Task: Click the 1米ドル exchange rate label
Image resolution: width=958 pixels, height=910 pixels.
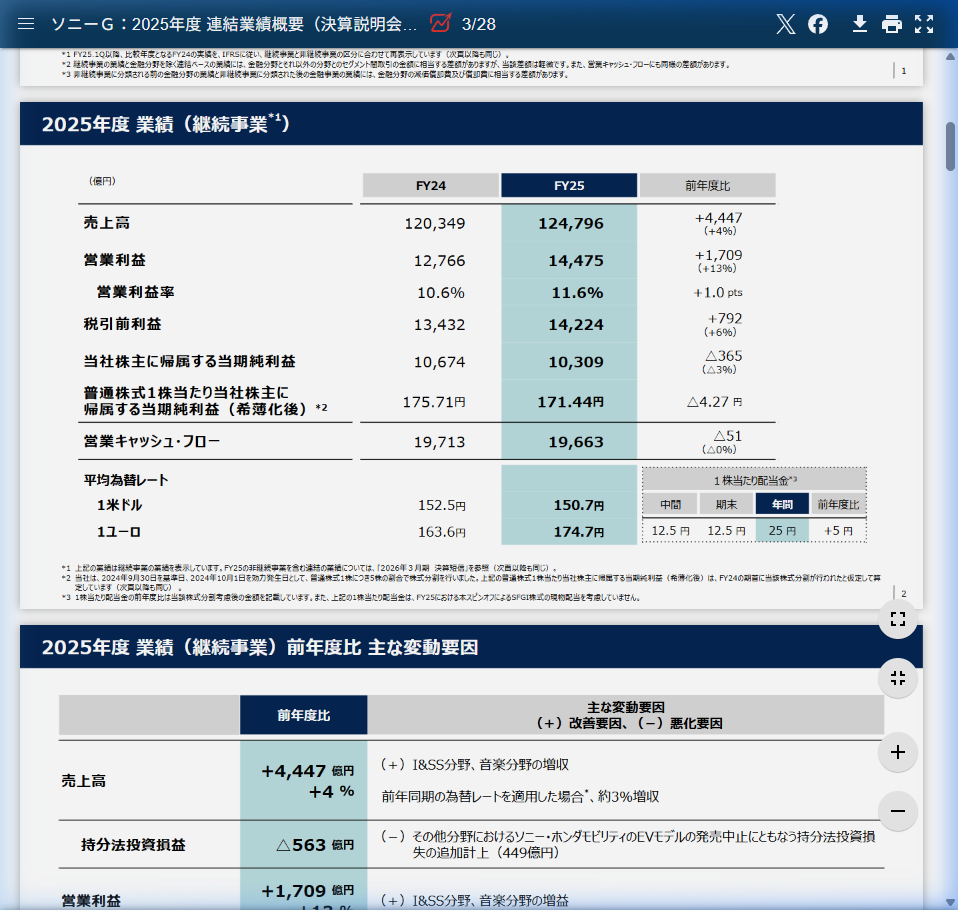Action: (119, 505)
